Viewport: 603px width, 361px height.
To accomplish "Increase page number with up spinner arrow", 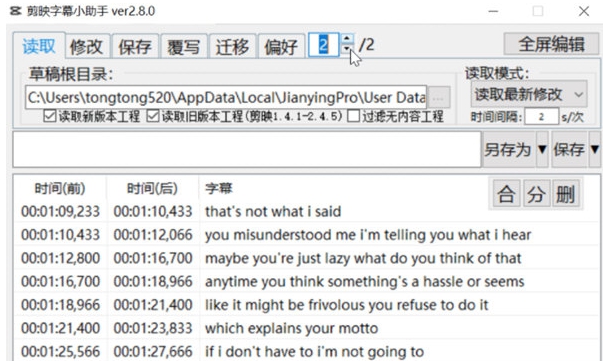I will pos(347,39).
